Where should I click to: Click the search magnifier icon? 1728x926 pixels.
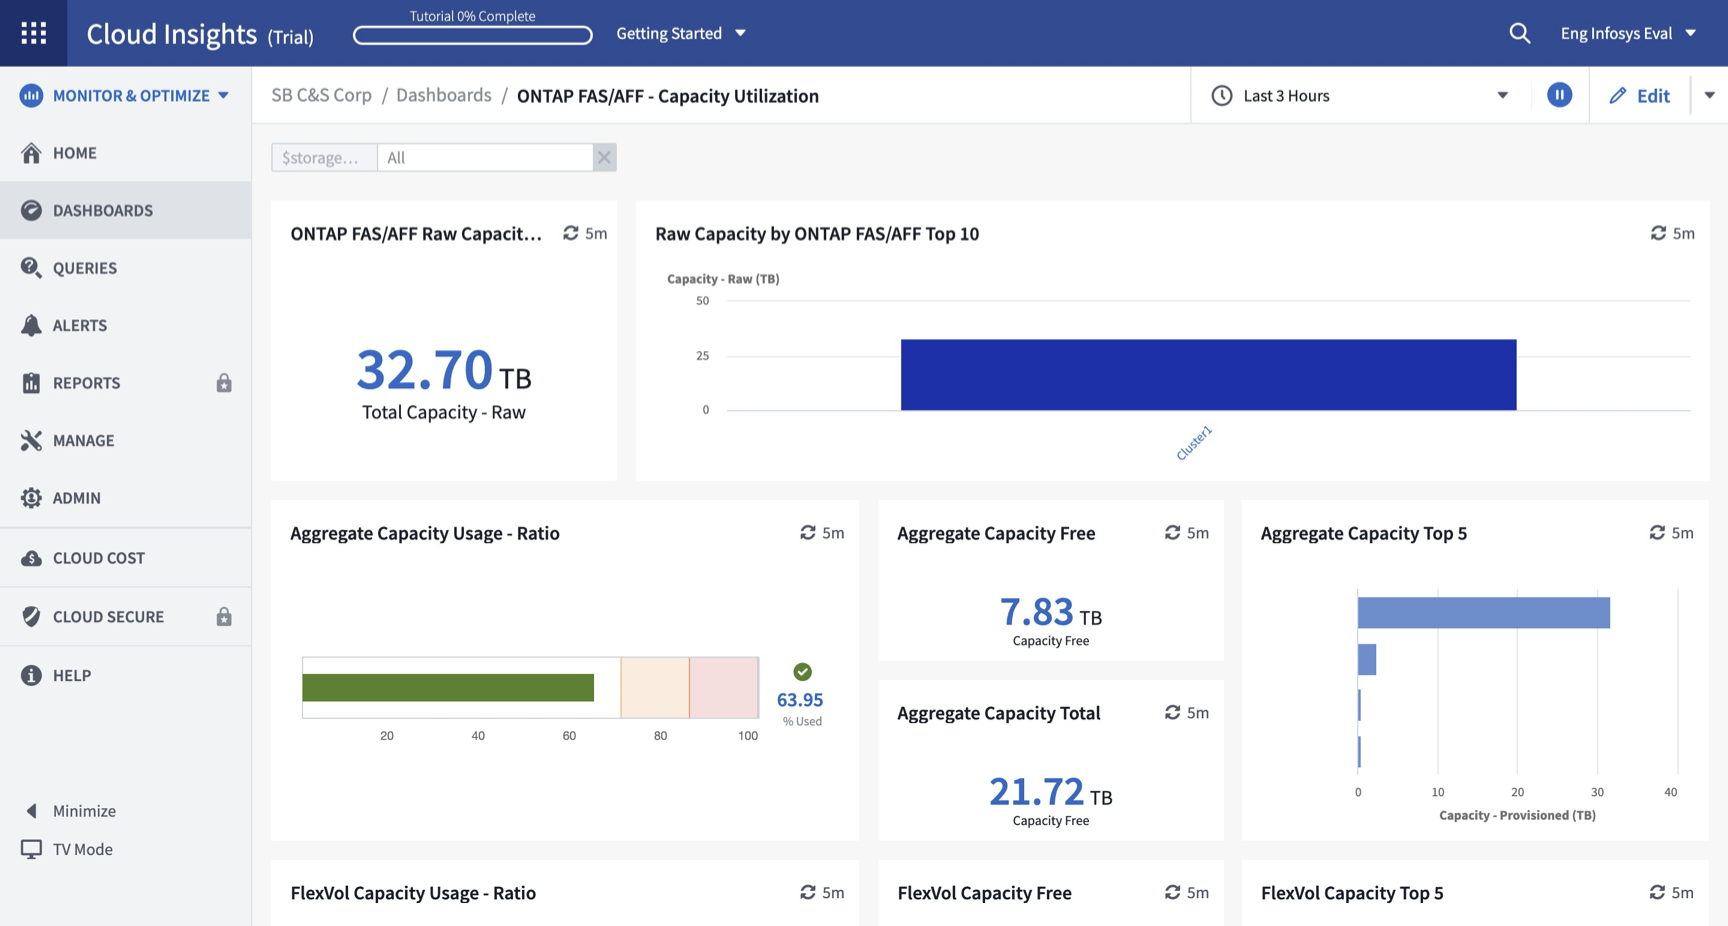(x=1519, y=33)
